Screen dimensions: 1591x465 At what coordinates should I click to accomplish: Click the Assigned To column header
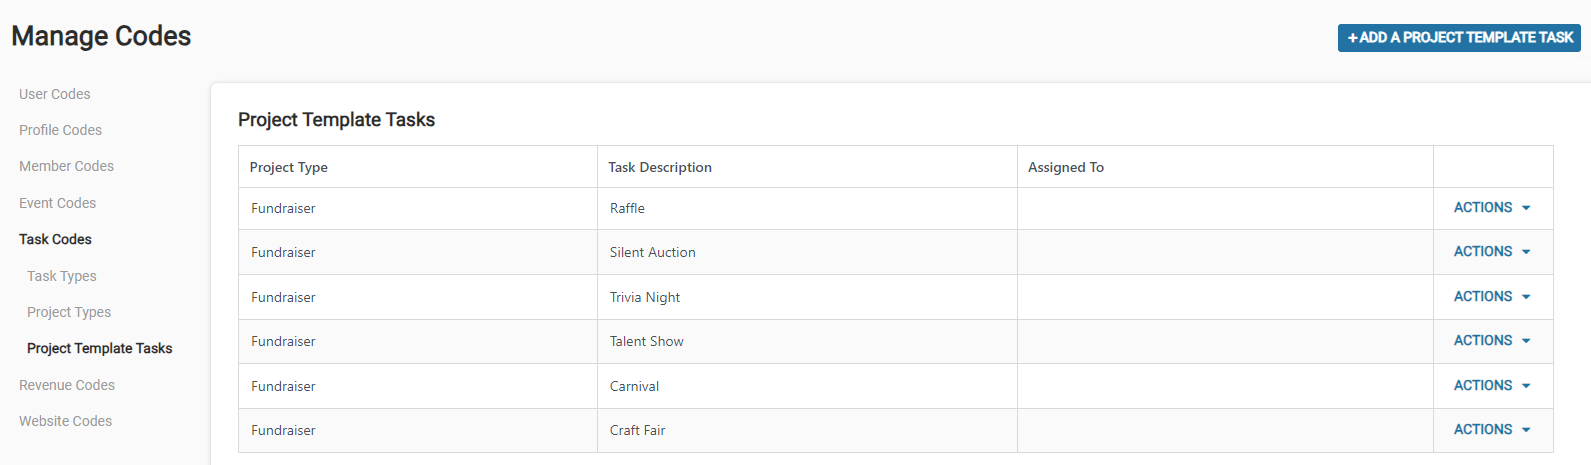pyautogui.click(x=1066, y=167)
